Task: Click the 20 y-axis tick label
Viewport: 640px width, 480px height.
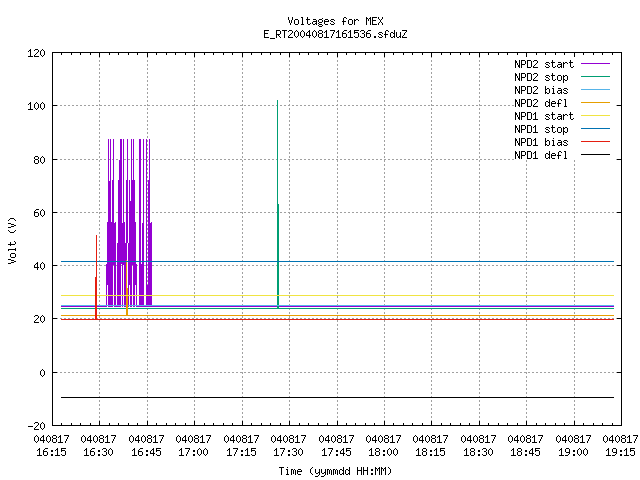Action: [x=39, y=319]
